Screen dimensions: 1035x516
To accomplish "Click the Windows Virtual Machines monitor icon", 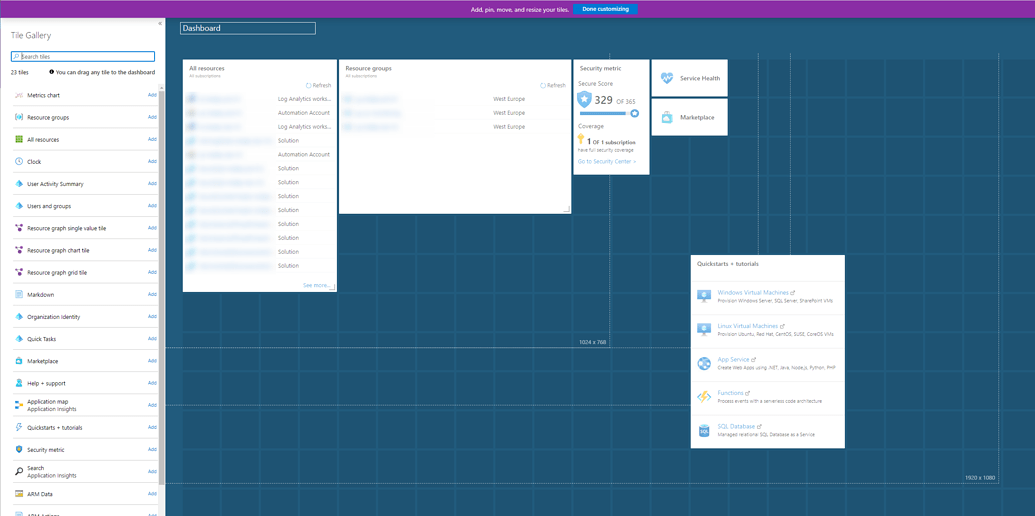I will click(704, 296).
